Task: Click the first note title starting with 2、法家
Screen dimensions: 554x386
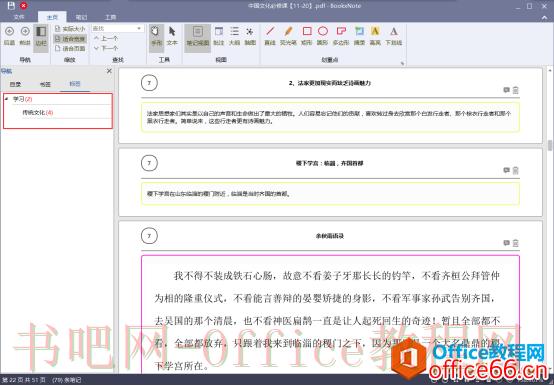Action: click(330, 83)
